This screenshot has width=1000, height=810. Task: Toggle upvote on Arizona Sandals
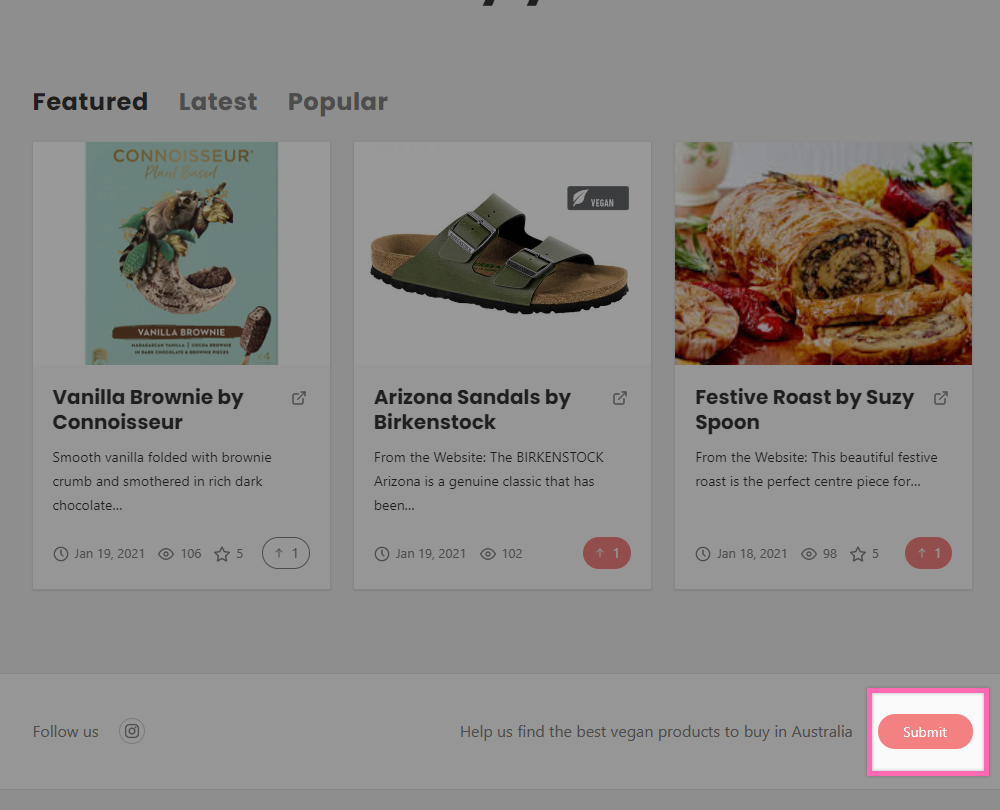607,553
